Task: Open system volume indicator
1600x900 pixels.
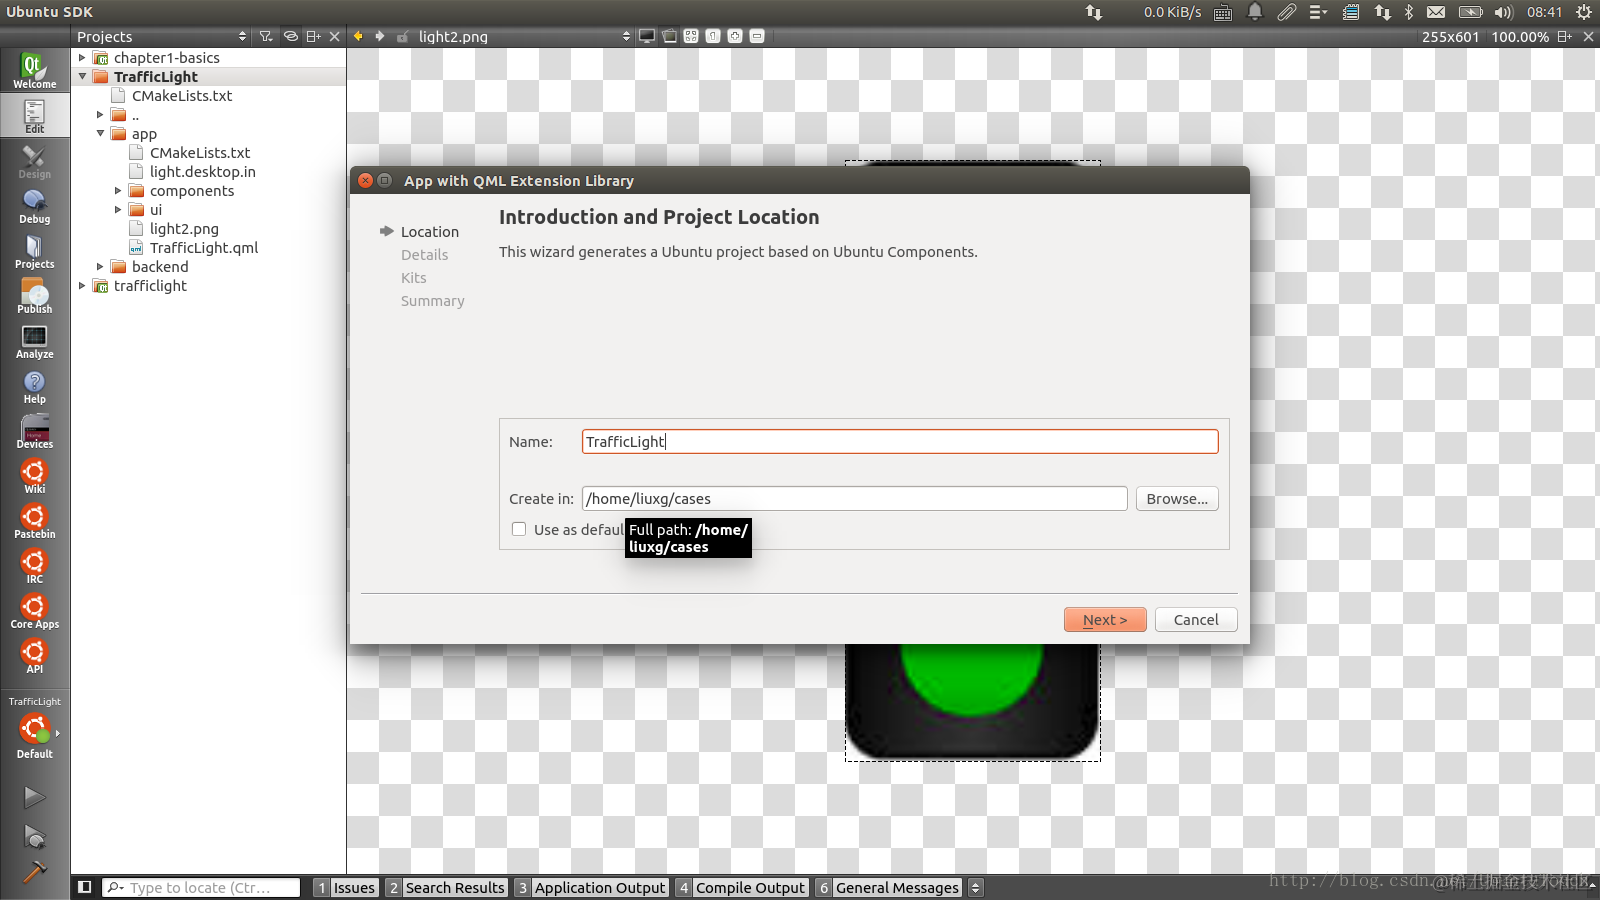Action: [x=1504, y=12]
